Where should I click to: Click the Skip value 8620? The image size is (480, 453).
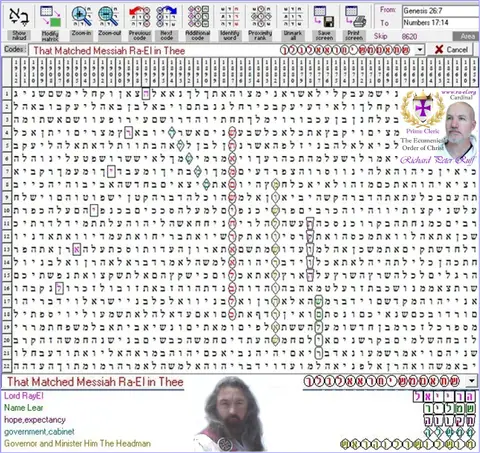point(409,36)
